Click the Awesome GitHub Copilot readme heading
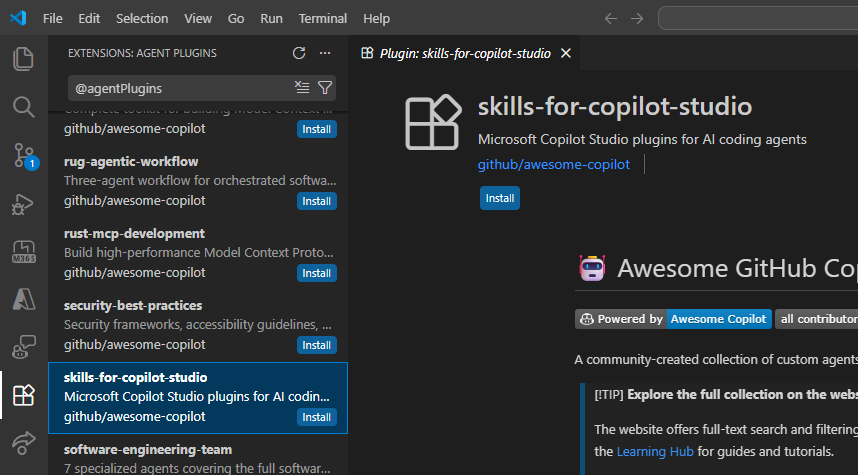The height and width of the screenshot is (475, 858). pyautogui.click(x=738, y=268)
